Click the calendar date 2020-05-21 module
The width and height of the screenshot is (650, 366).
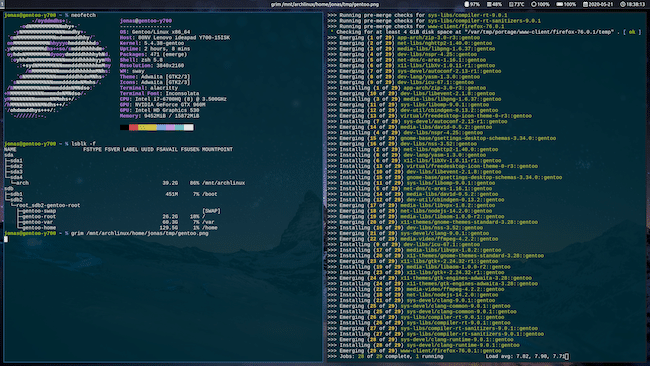pos(598,4)
